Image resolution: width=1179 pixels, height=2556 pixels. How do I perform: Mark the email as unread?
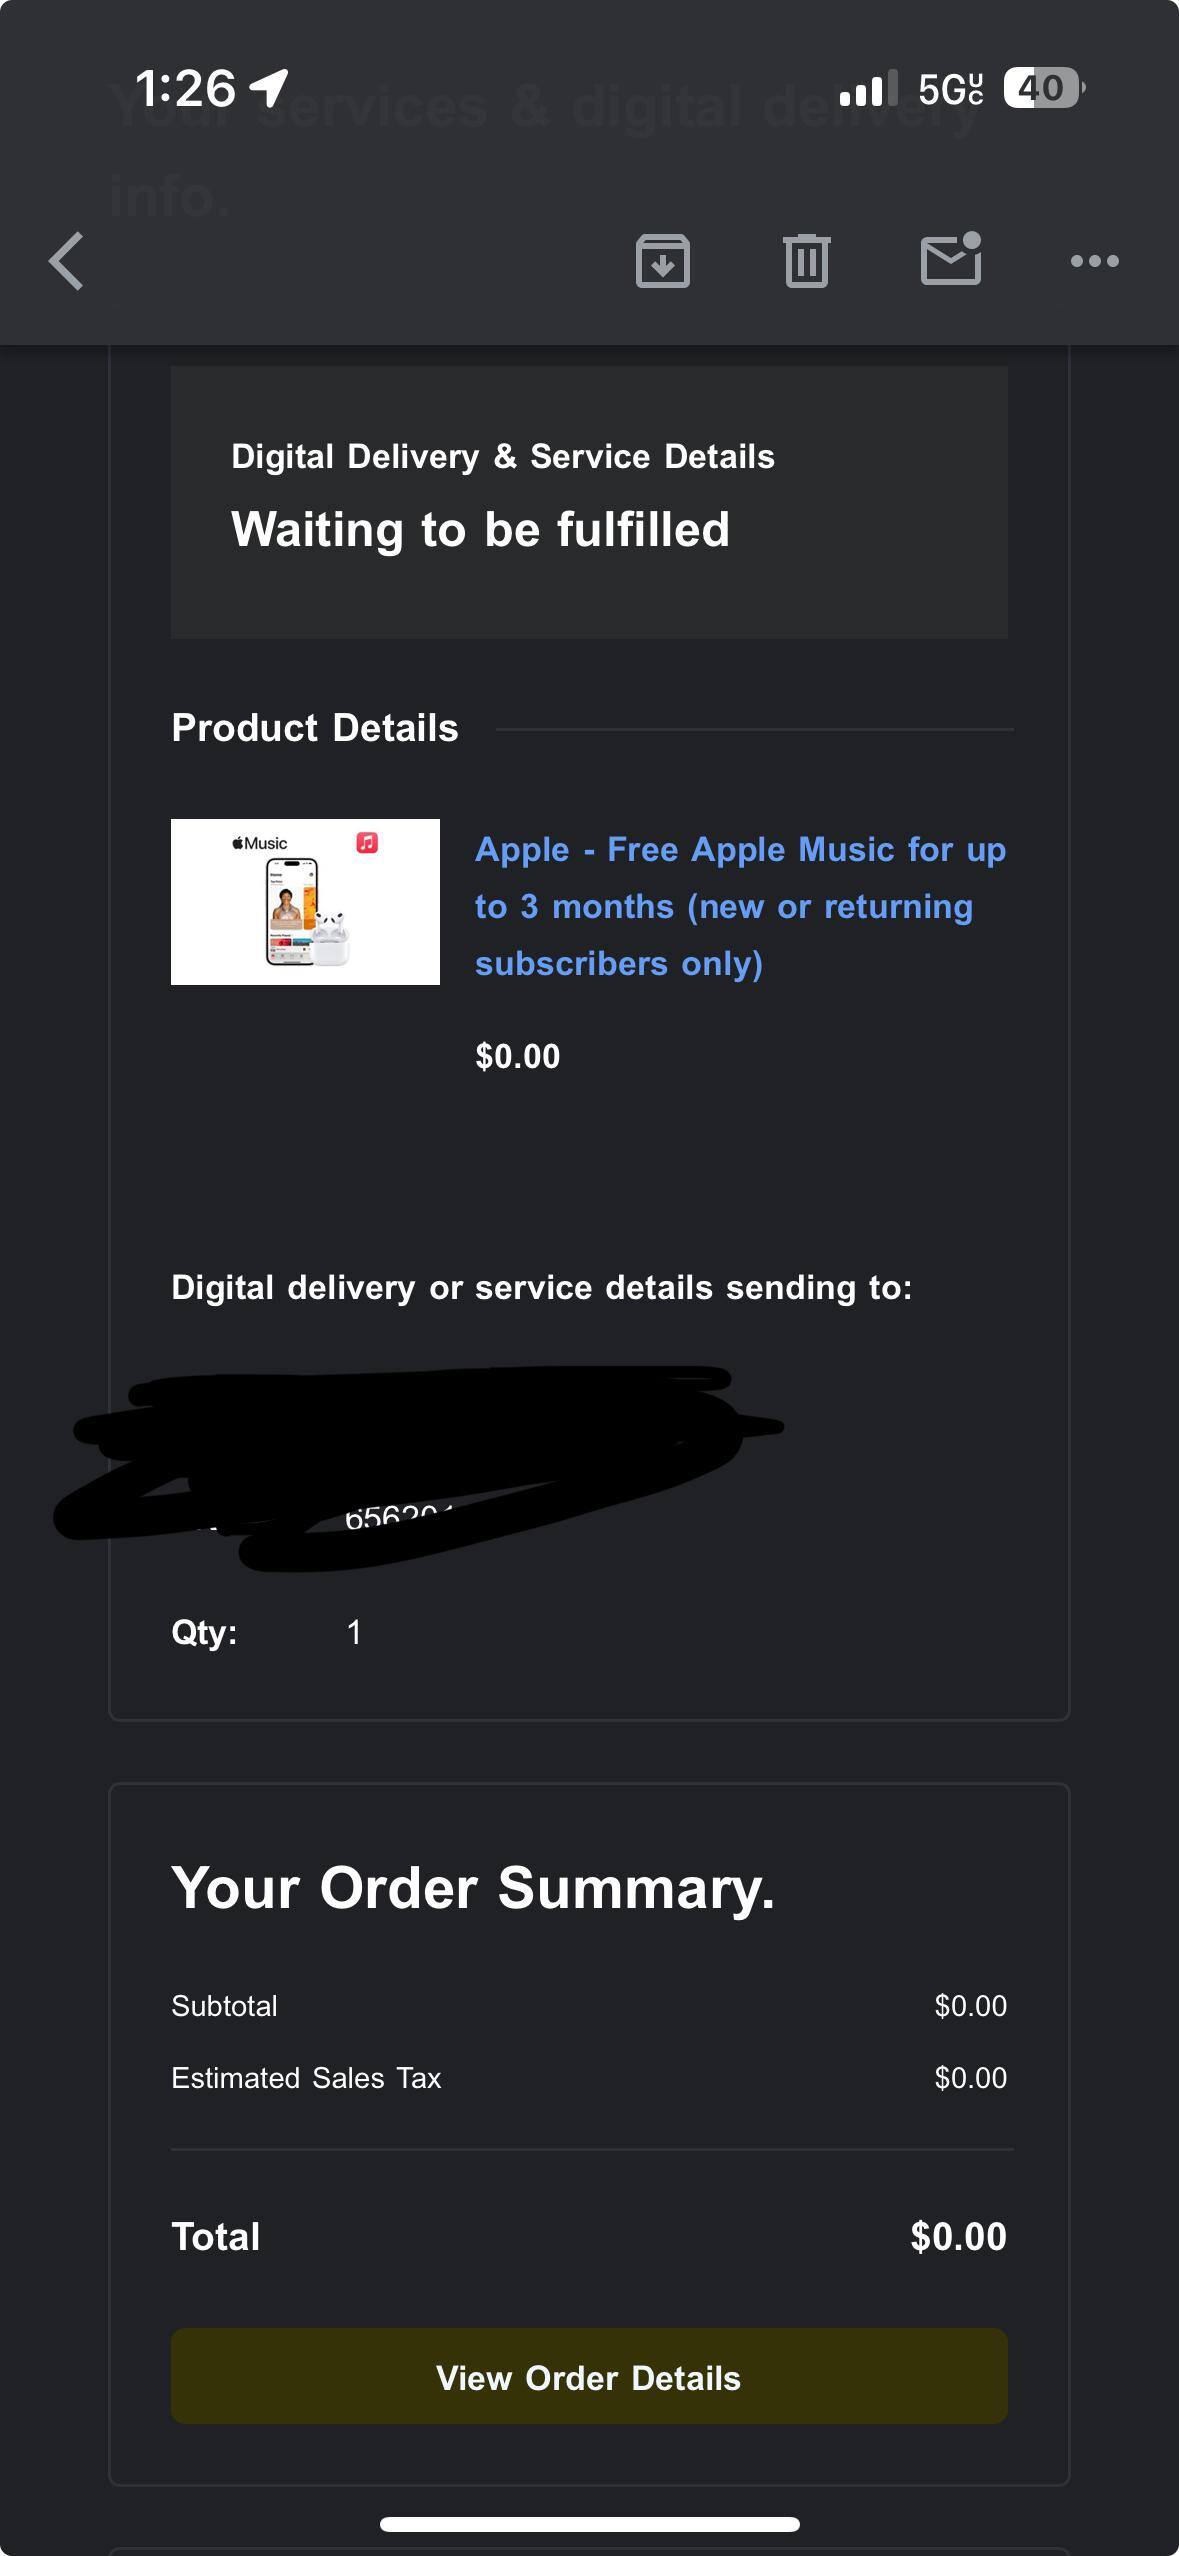(949, 262)
